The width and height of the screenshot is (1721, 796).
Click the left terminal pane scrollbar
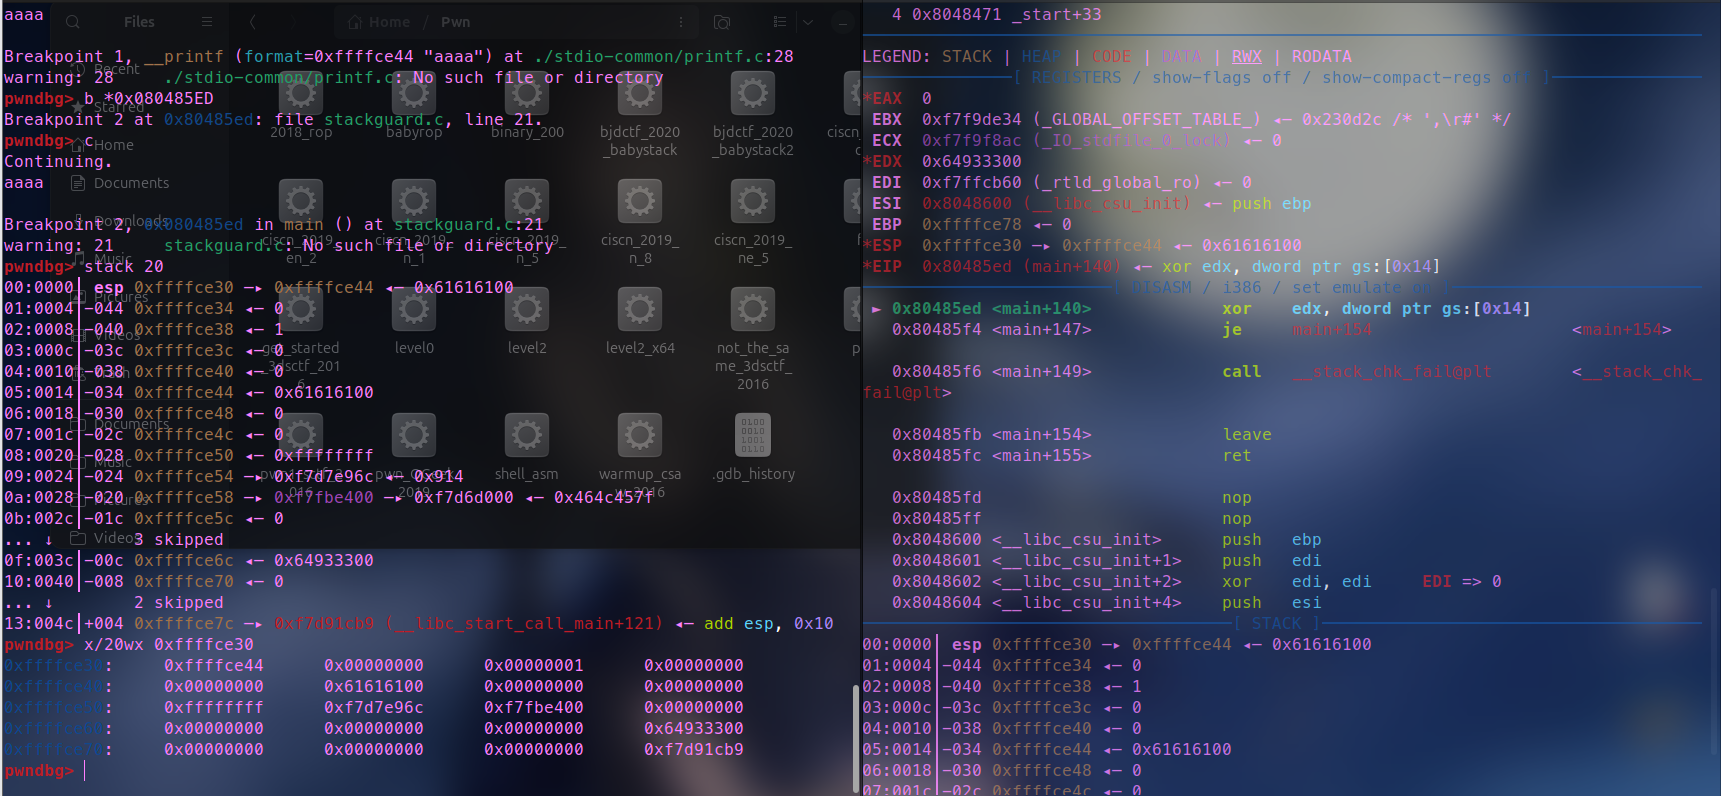pos(855,738)
